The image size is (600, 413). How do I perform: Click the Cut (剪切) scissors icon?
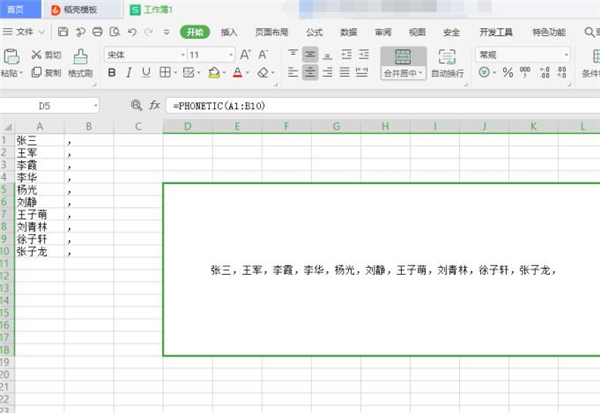click(x=37, y=54)
